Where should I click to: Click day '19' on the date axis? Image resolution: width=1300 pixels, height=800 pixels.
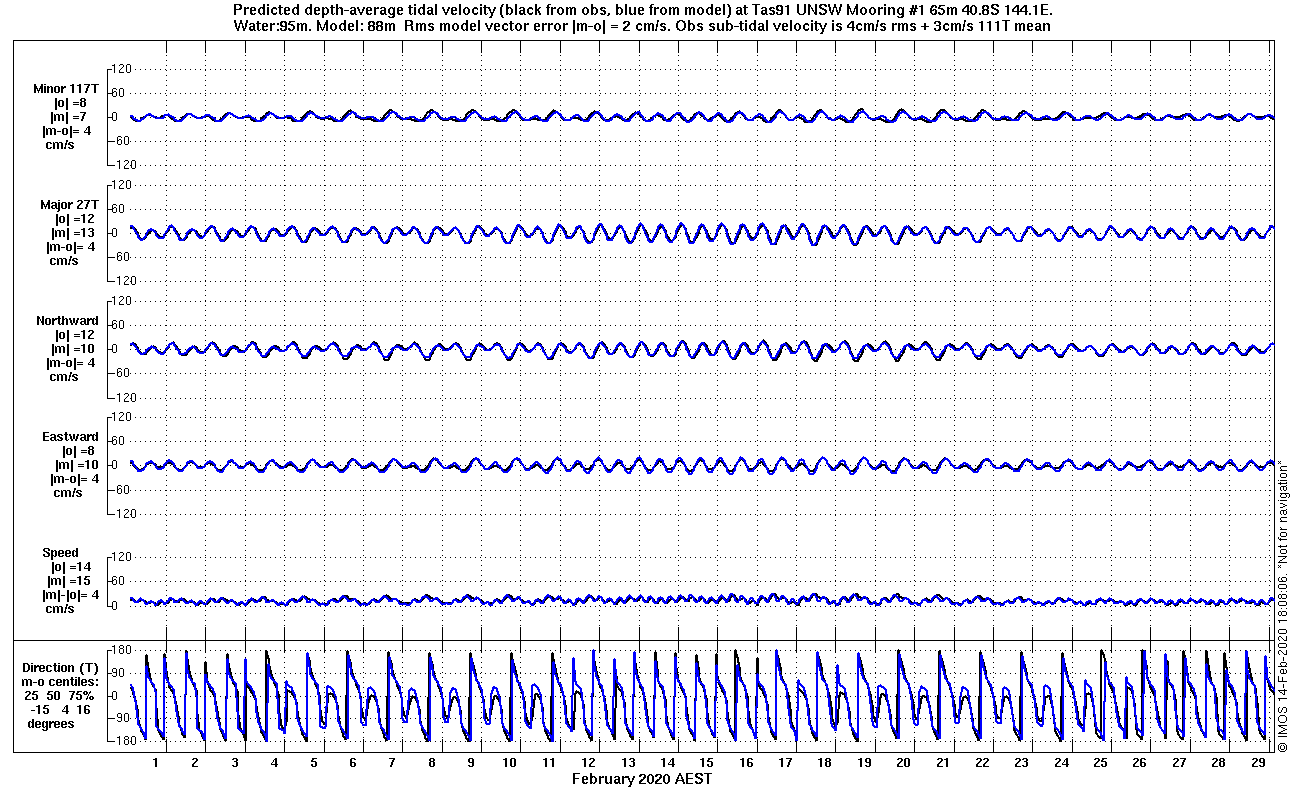pos(863,763)
